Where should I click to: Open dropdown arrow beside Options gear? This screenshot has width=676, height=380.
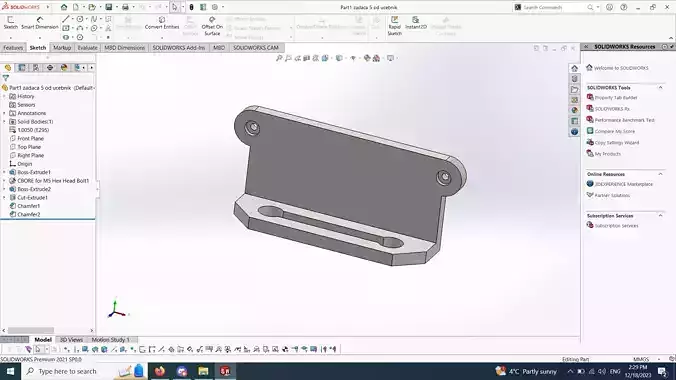223,7
